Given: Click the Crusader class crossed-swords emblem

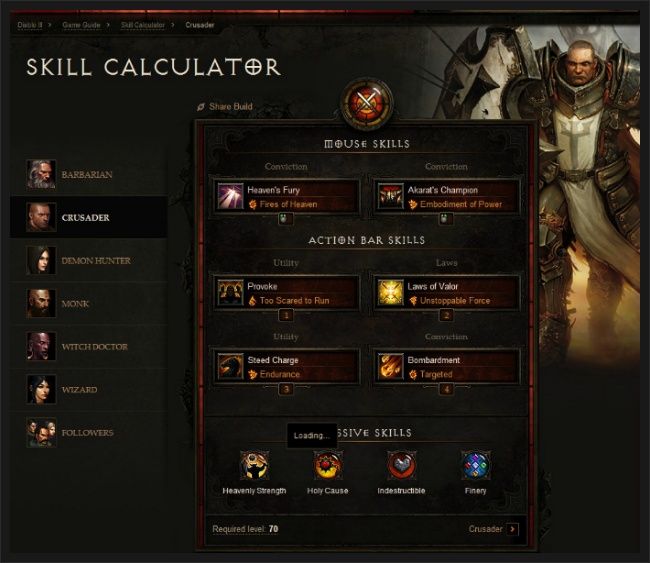Looking at the screenshot, I should [x=367, y=102].
